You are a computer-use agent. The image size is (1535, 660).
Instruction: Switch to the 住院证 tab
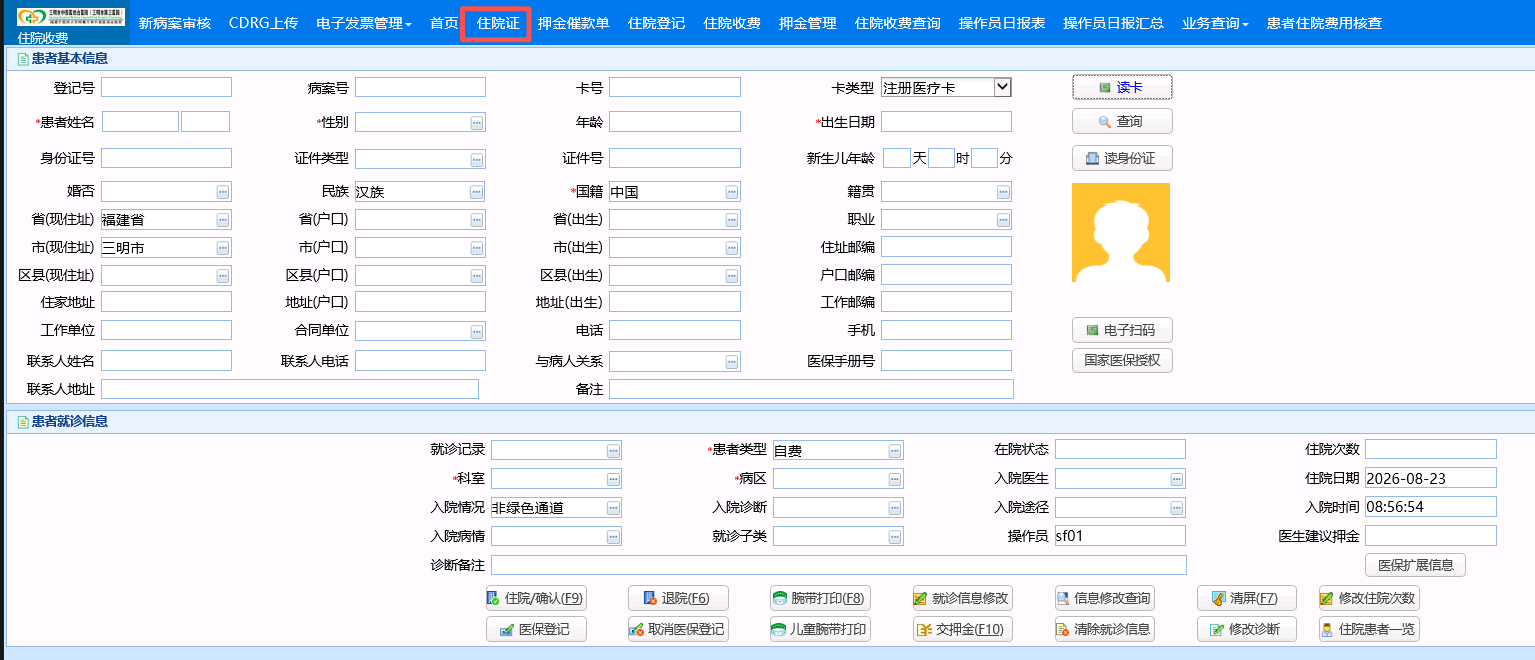(x=497, y=23)
